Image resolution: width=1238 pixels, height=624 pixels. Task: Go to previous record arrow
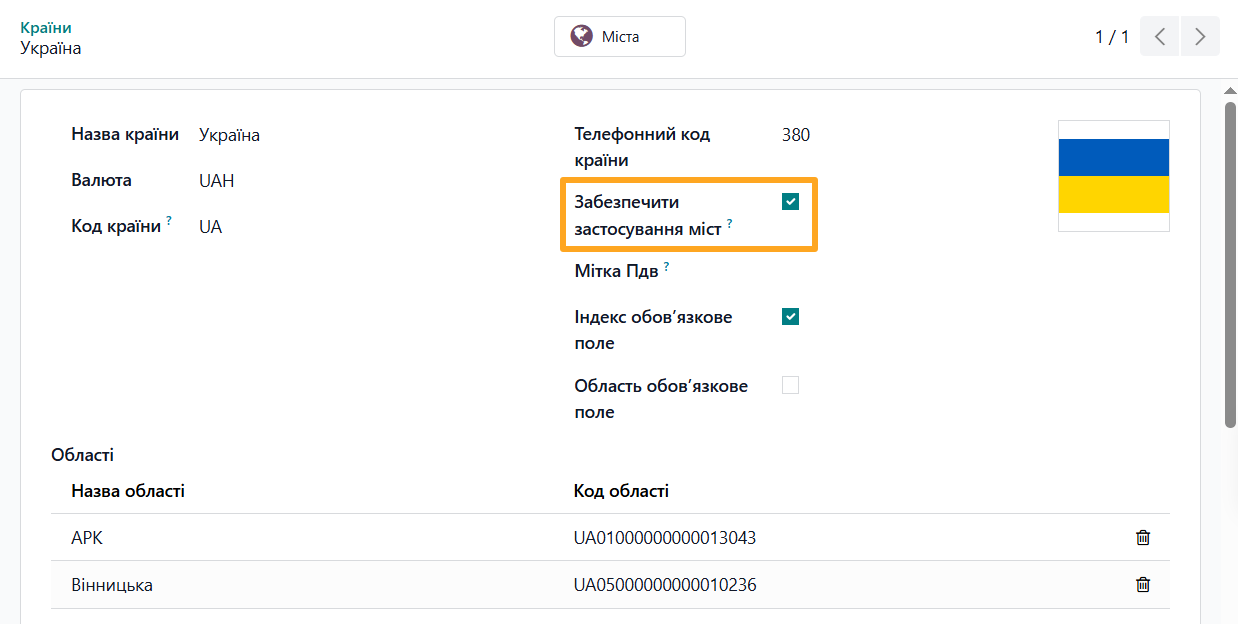(x=1159, y=36)
